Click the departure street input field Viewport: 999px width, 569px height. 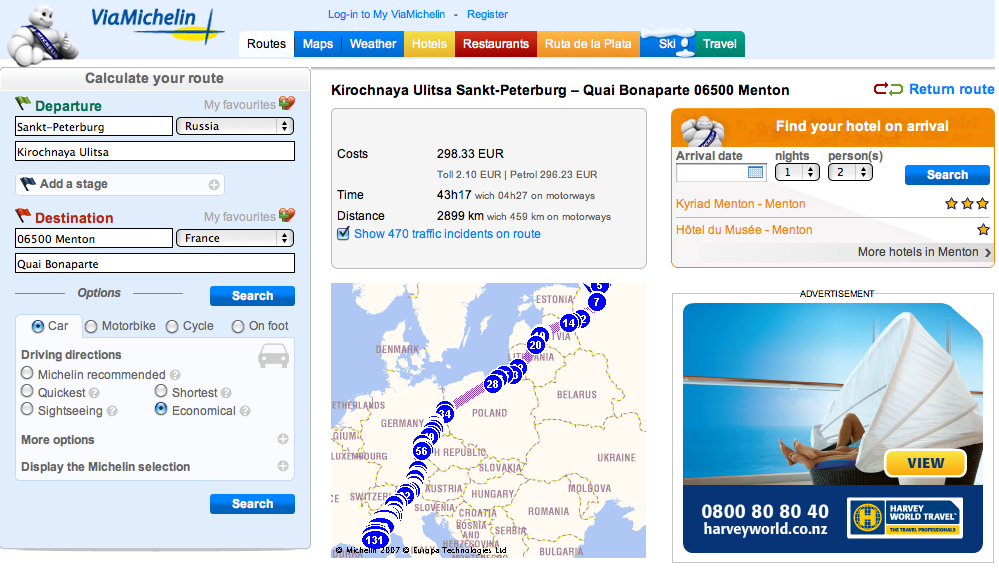click(155, 152)
